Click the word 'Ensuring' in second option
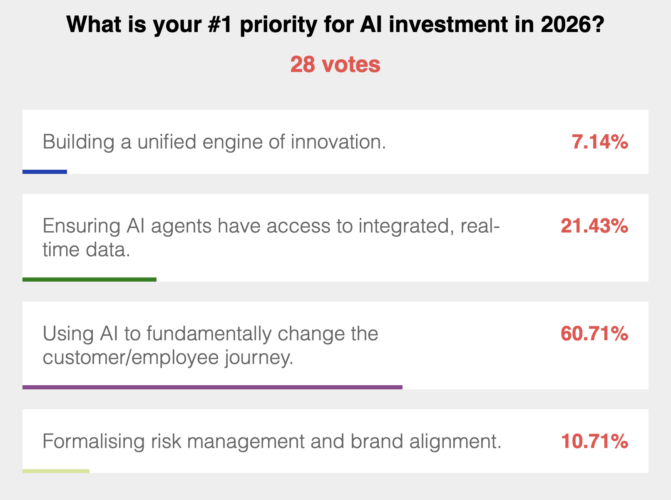671x500 pixels. 81,226
